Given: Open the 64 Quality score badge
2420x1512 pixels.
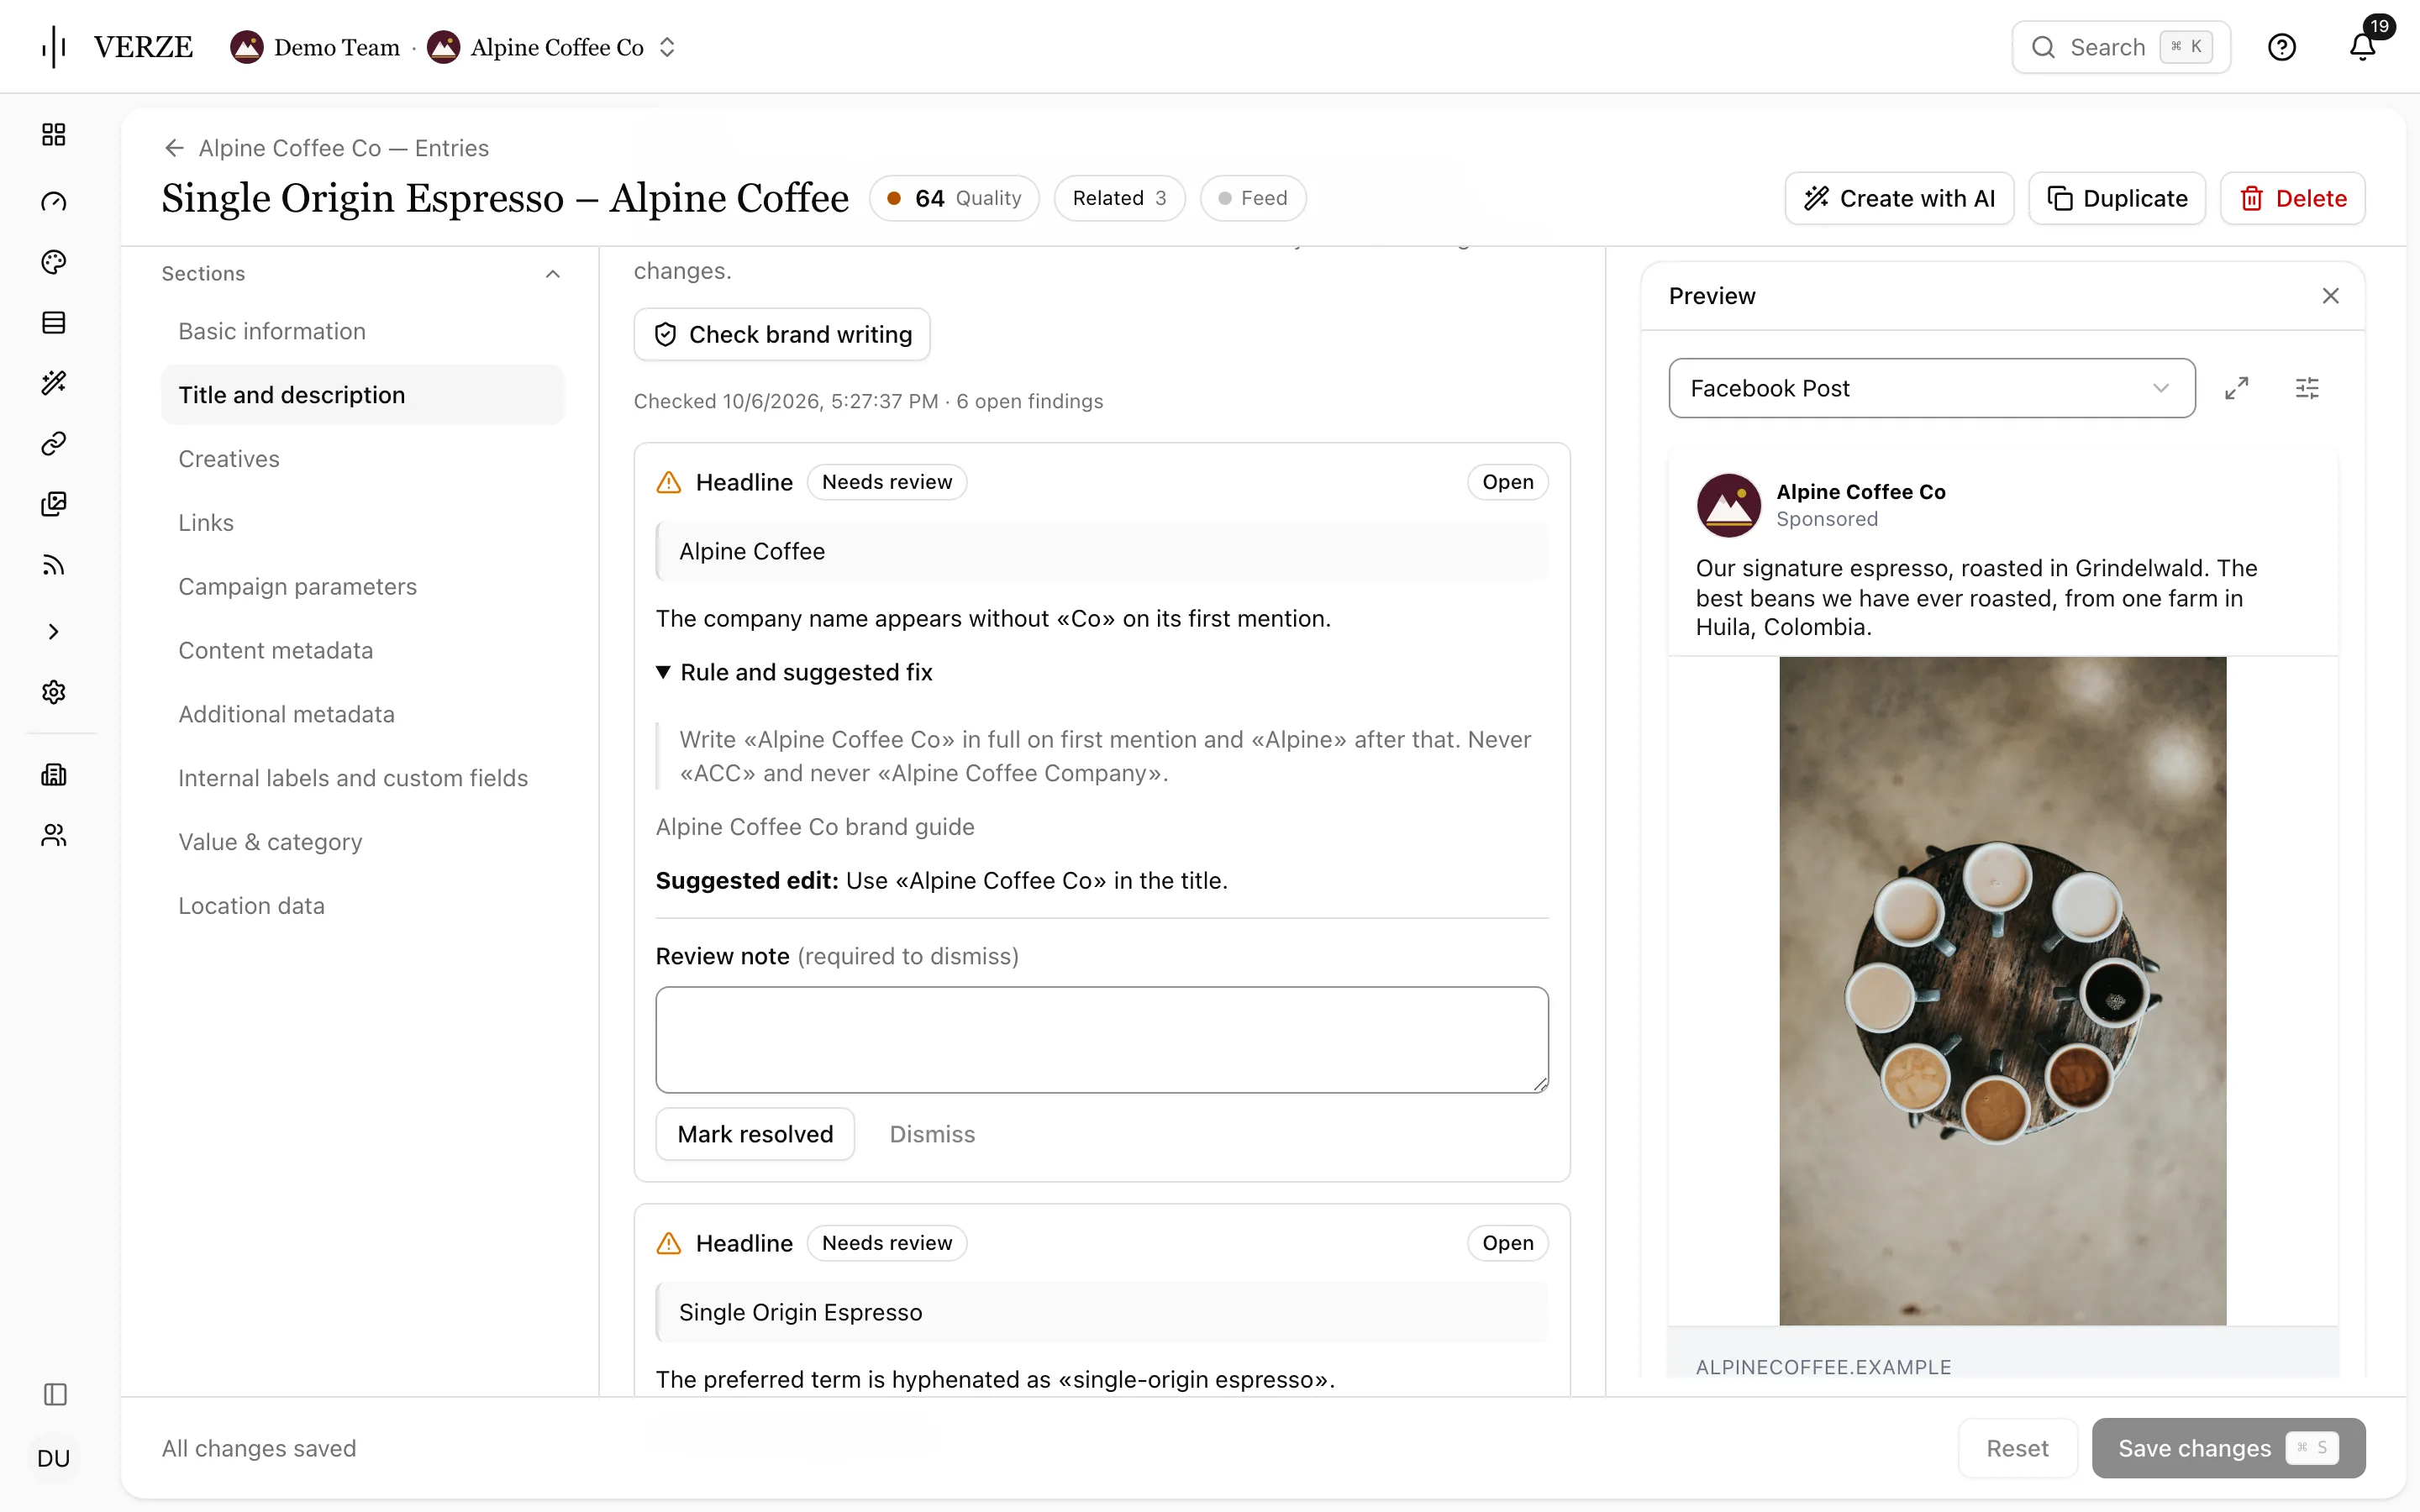Looking at the screenshot, I should pos(954,198).
